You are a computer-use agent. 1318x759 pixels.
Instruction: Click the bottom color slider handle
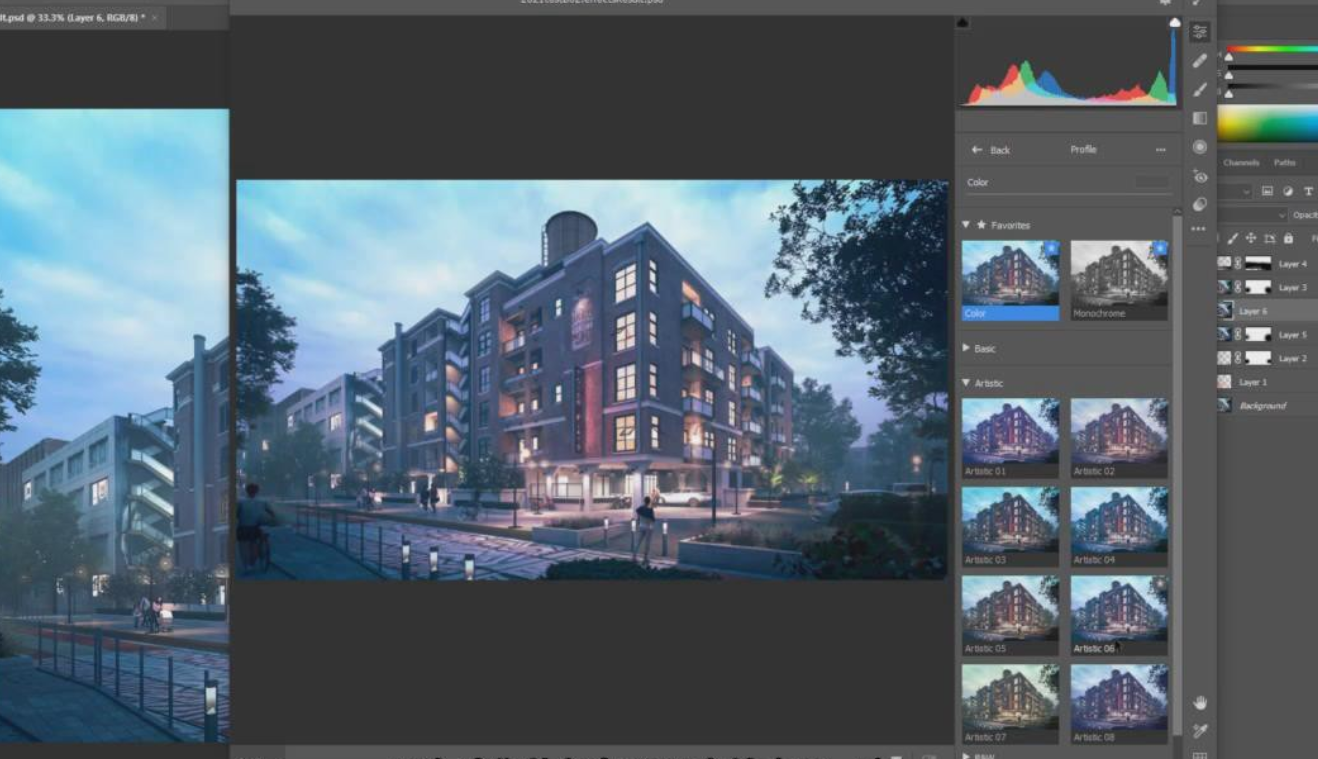(1229, 94)
